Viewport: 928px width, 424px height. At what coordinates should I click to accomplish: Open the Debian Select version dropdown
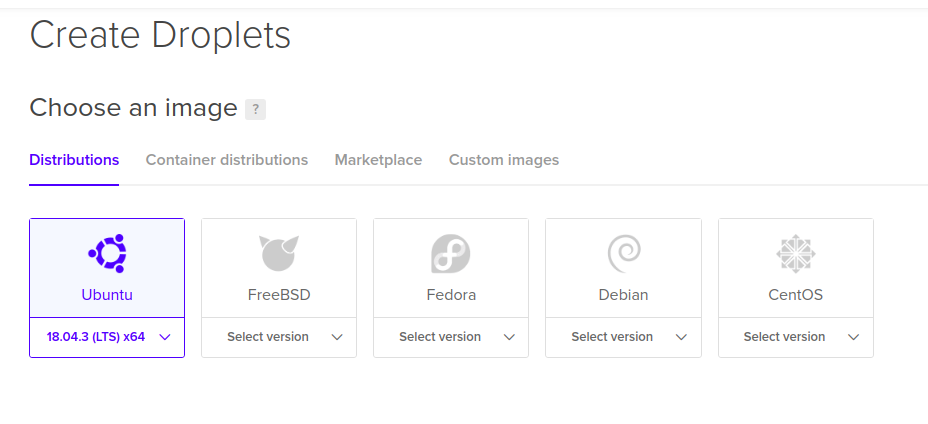623,337
